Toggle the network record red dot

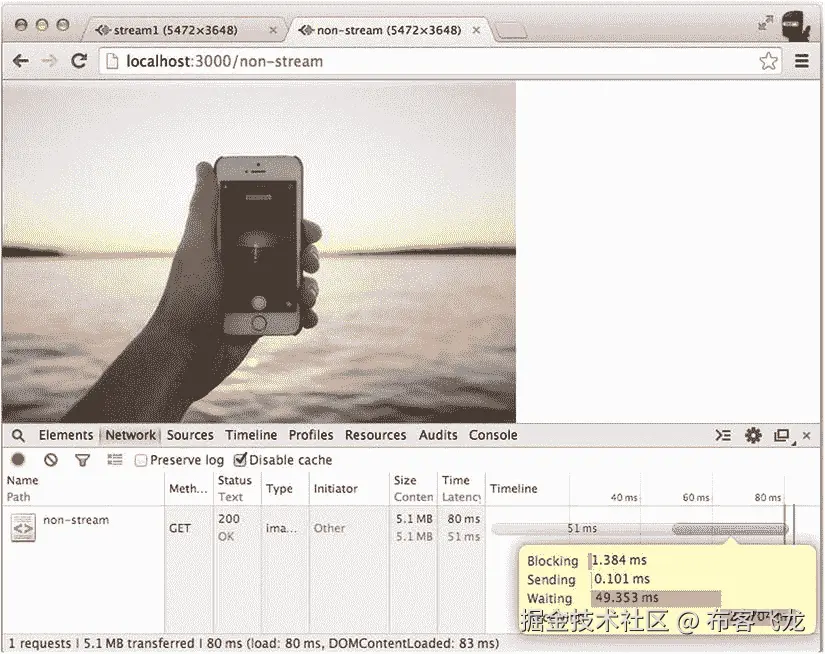pyautogui.click(x=18, y=459)
